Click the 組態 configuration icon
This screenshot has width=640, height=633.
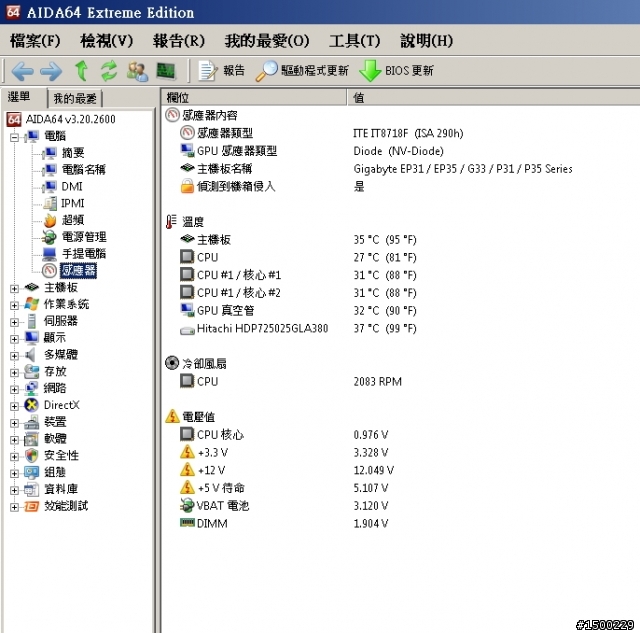point(31,473)
